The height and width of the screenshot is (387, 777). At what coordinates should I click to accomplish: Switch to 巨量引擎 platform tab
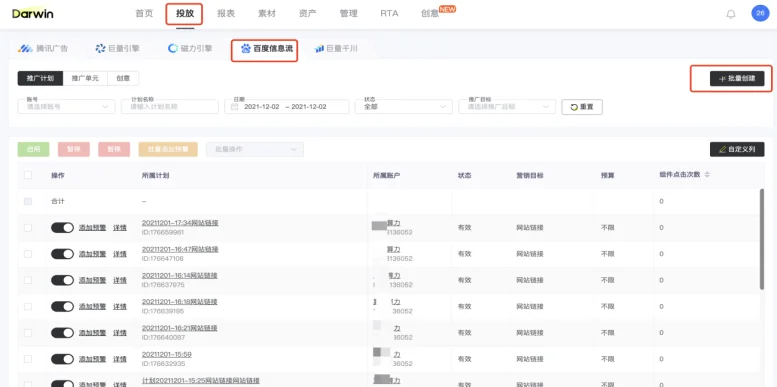(117, 49)
